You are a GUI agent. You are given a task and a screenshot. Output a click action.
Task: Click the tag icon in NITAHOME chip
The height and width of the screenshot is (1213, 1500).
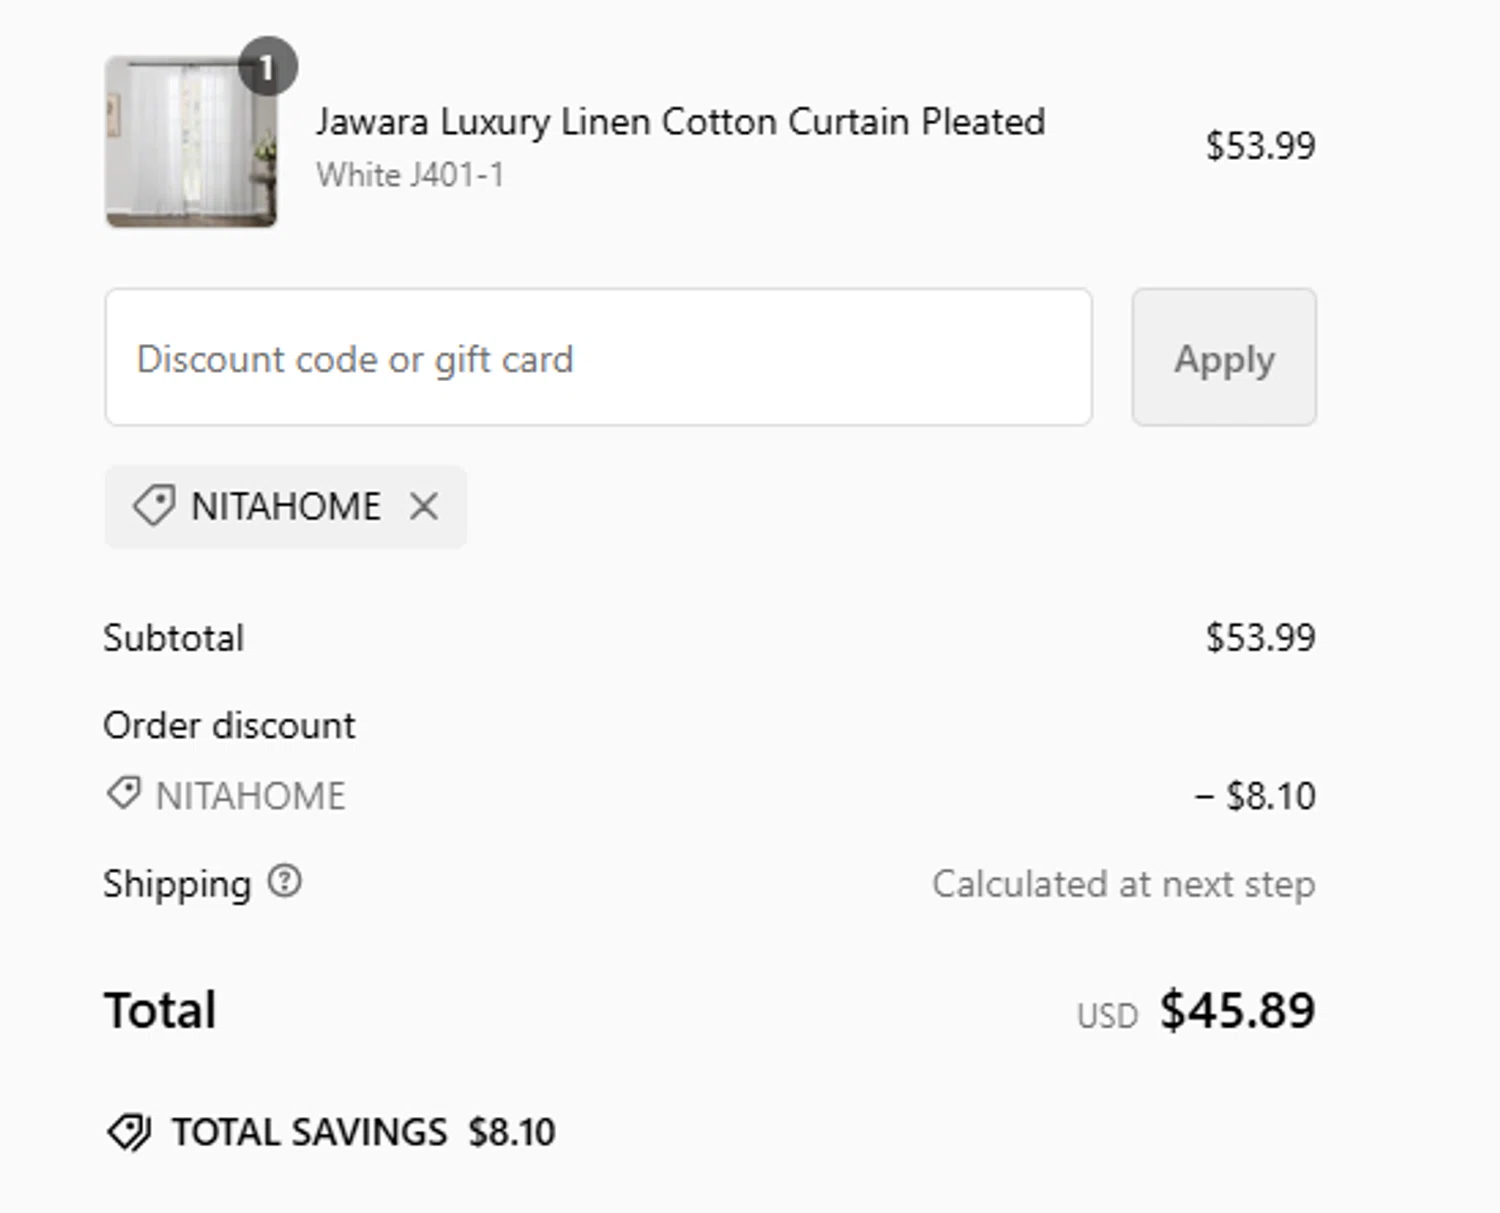pyautogui.click(x=154, y=505)
